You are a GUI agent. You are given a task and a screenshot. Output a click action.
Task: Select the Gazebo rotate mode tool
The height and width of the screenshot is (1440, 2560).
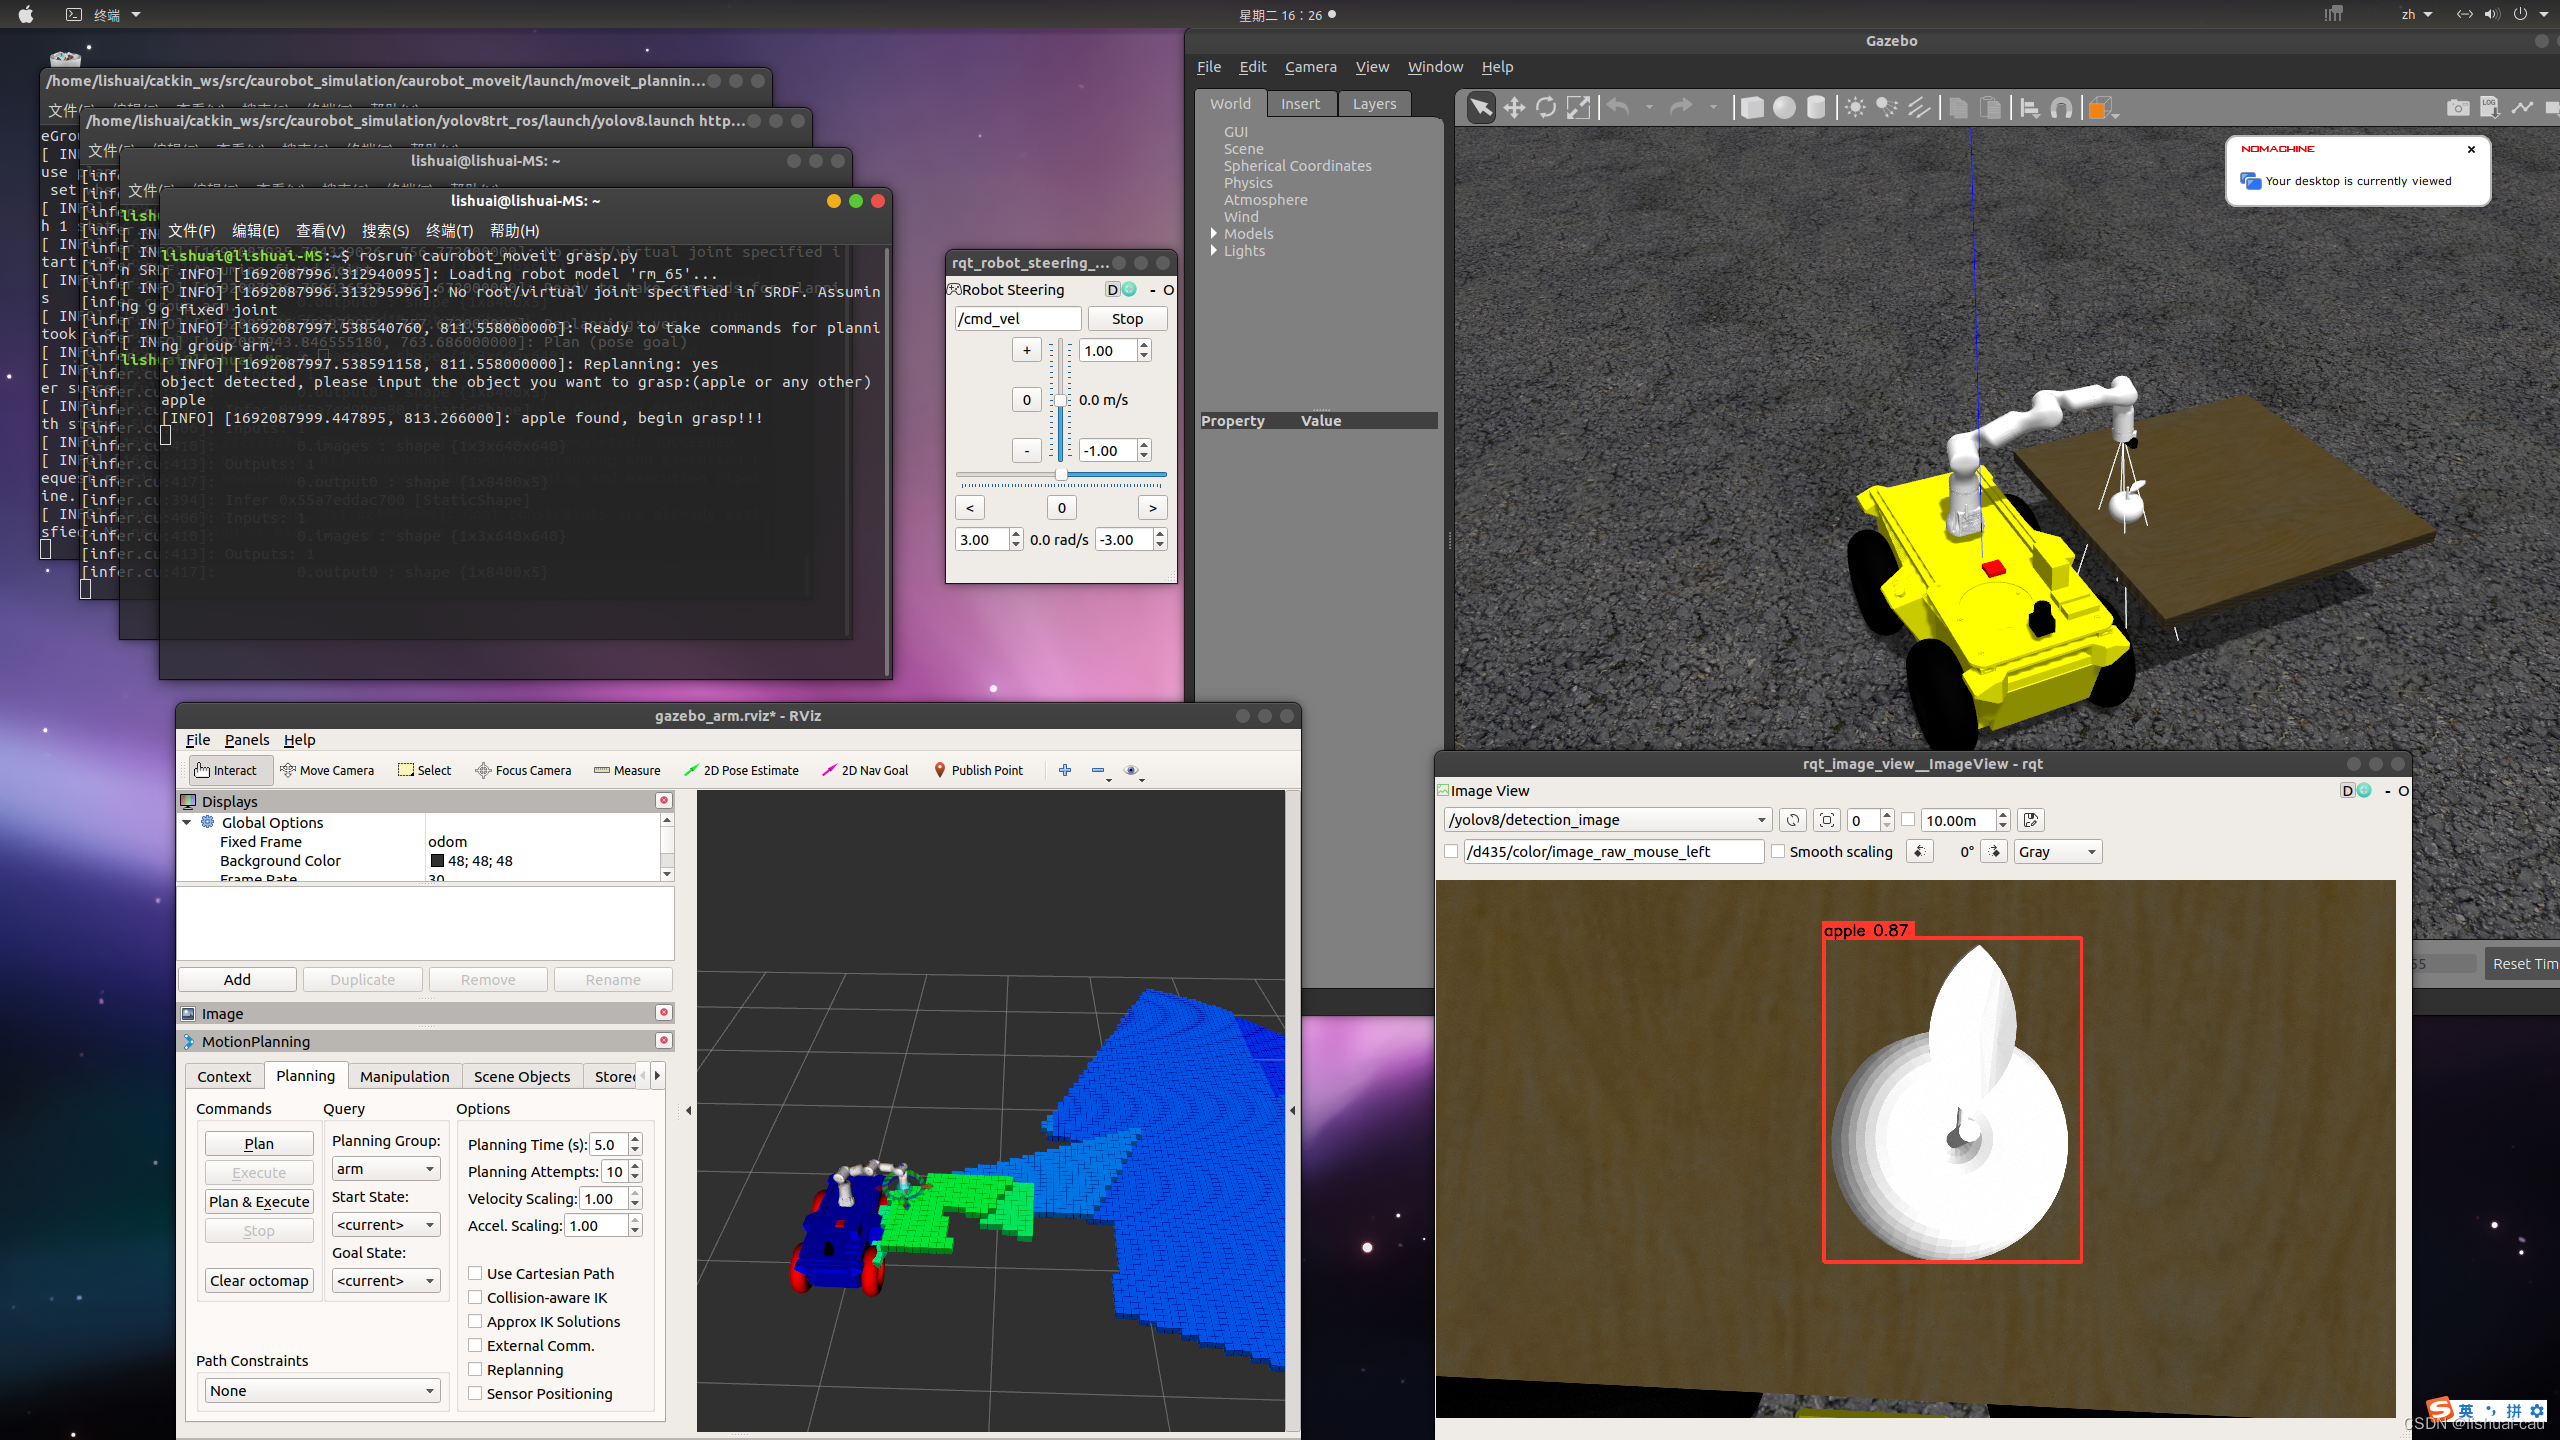pos(1546,108)
